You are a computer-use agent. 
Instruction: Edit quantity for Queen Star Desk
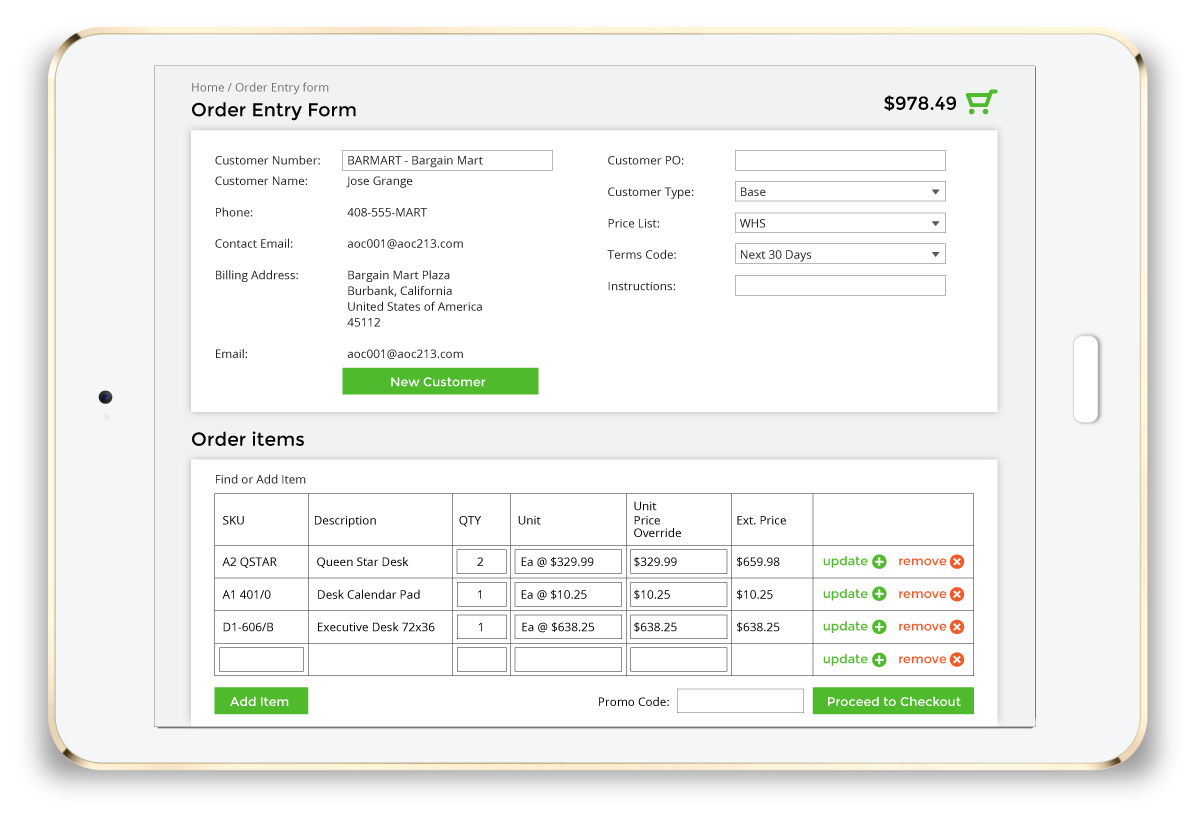pos(481,562)
